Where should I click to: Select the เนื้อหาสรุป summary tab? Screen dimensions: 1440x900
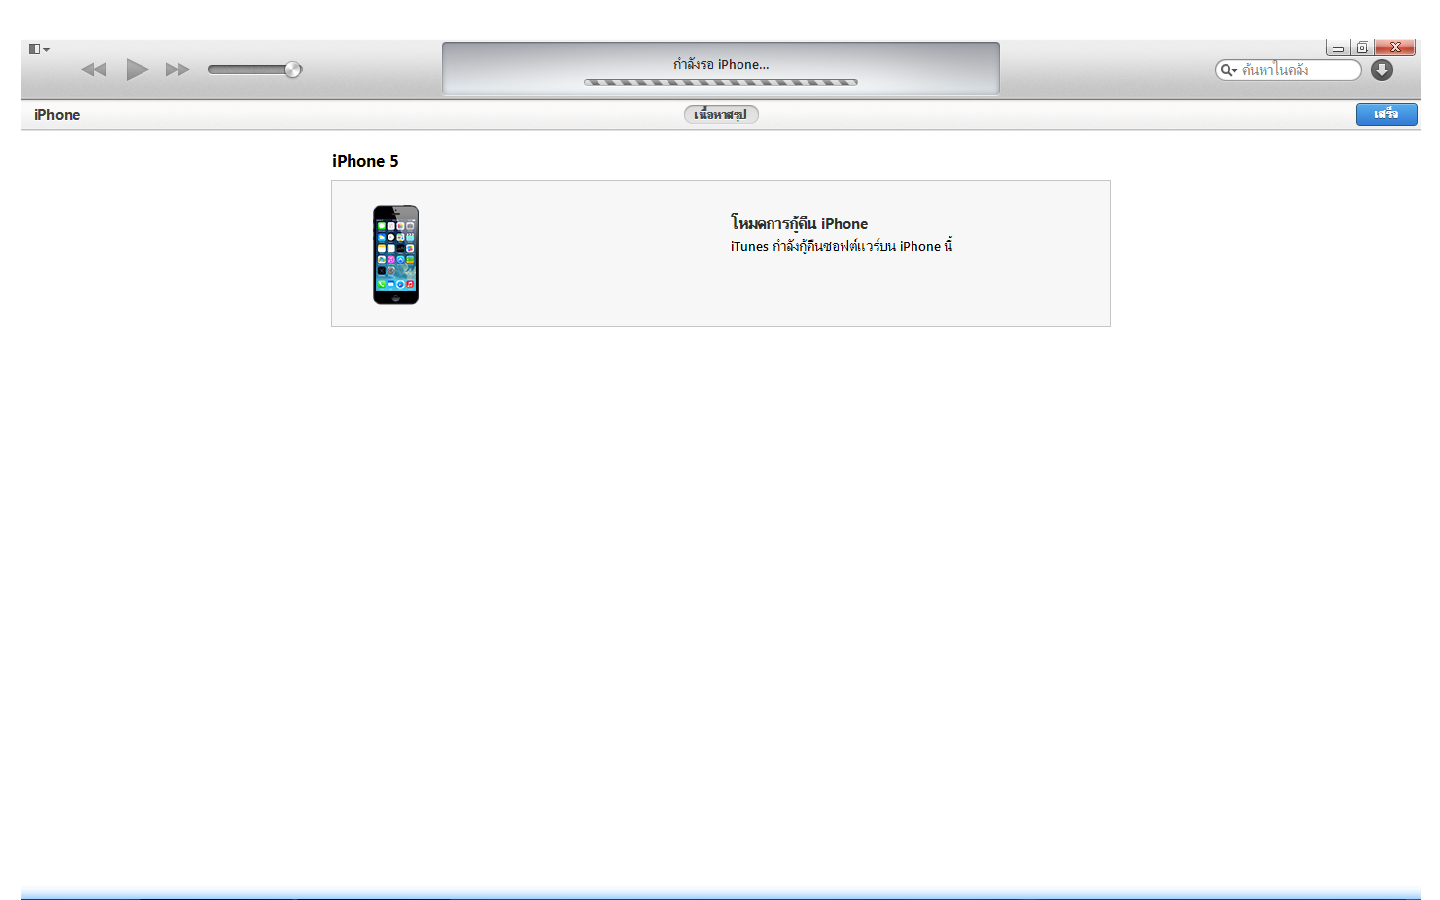point(721,114)
